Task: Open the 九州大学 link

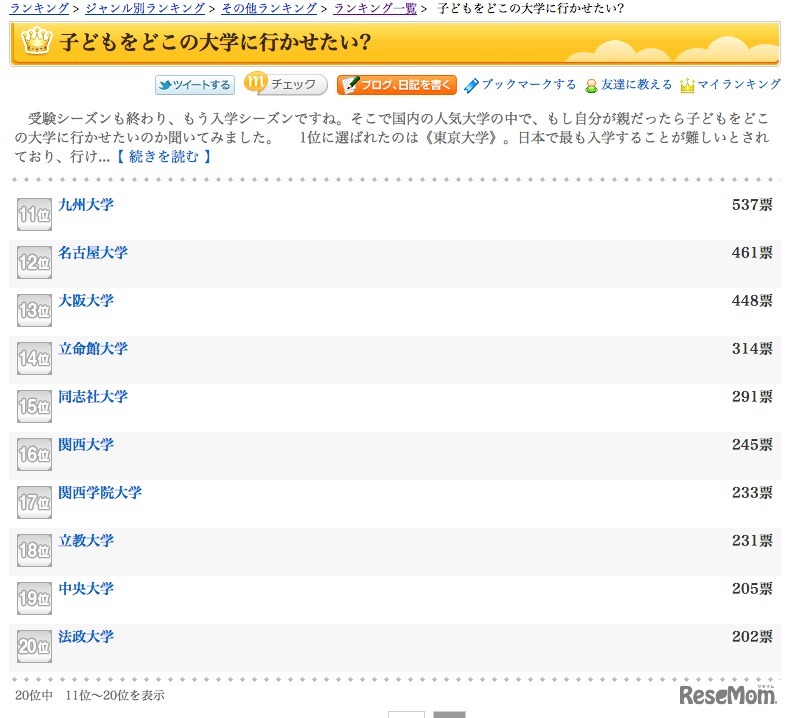Action: [86, 205]
